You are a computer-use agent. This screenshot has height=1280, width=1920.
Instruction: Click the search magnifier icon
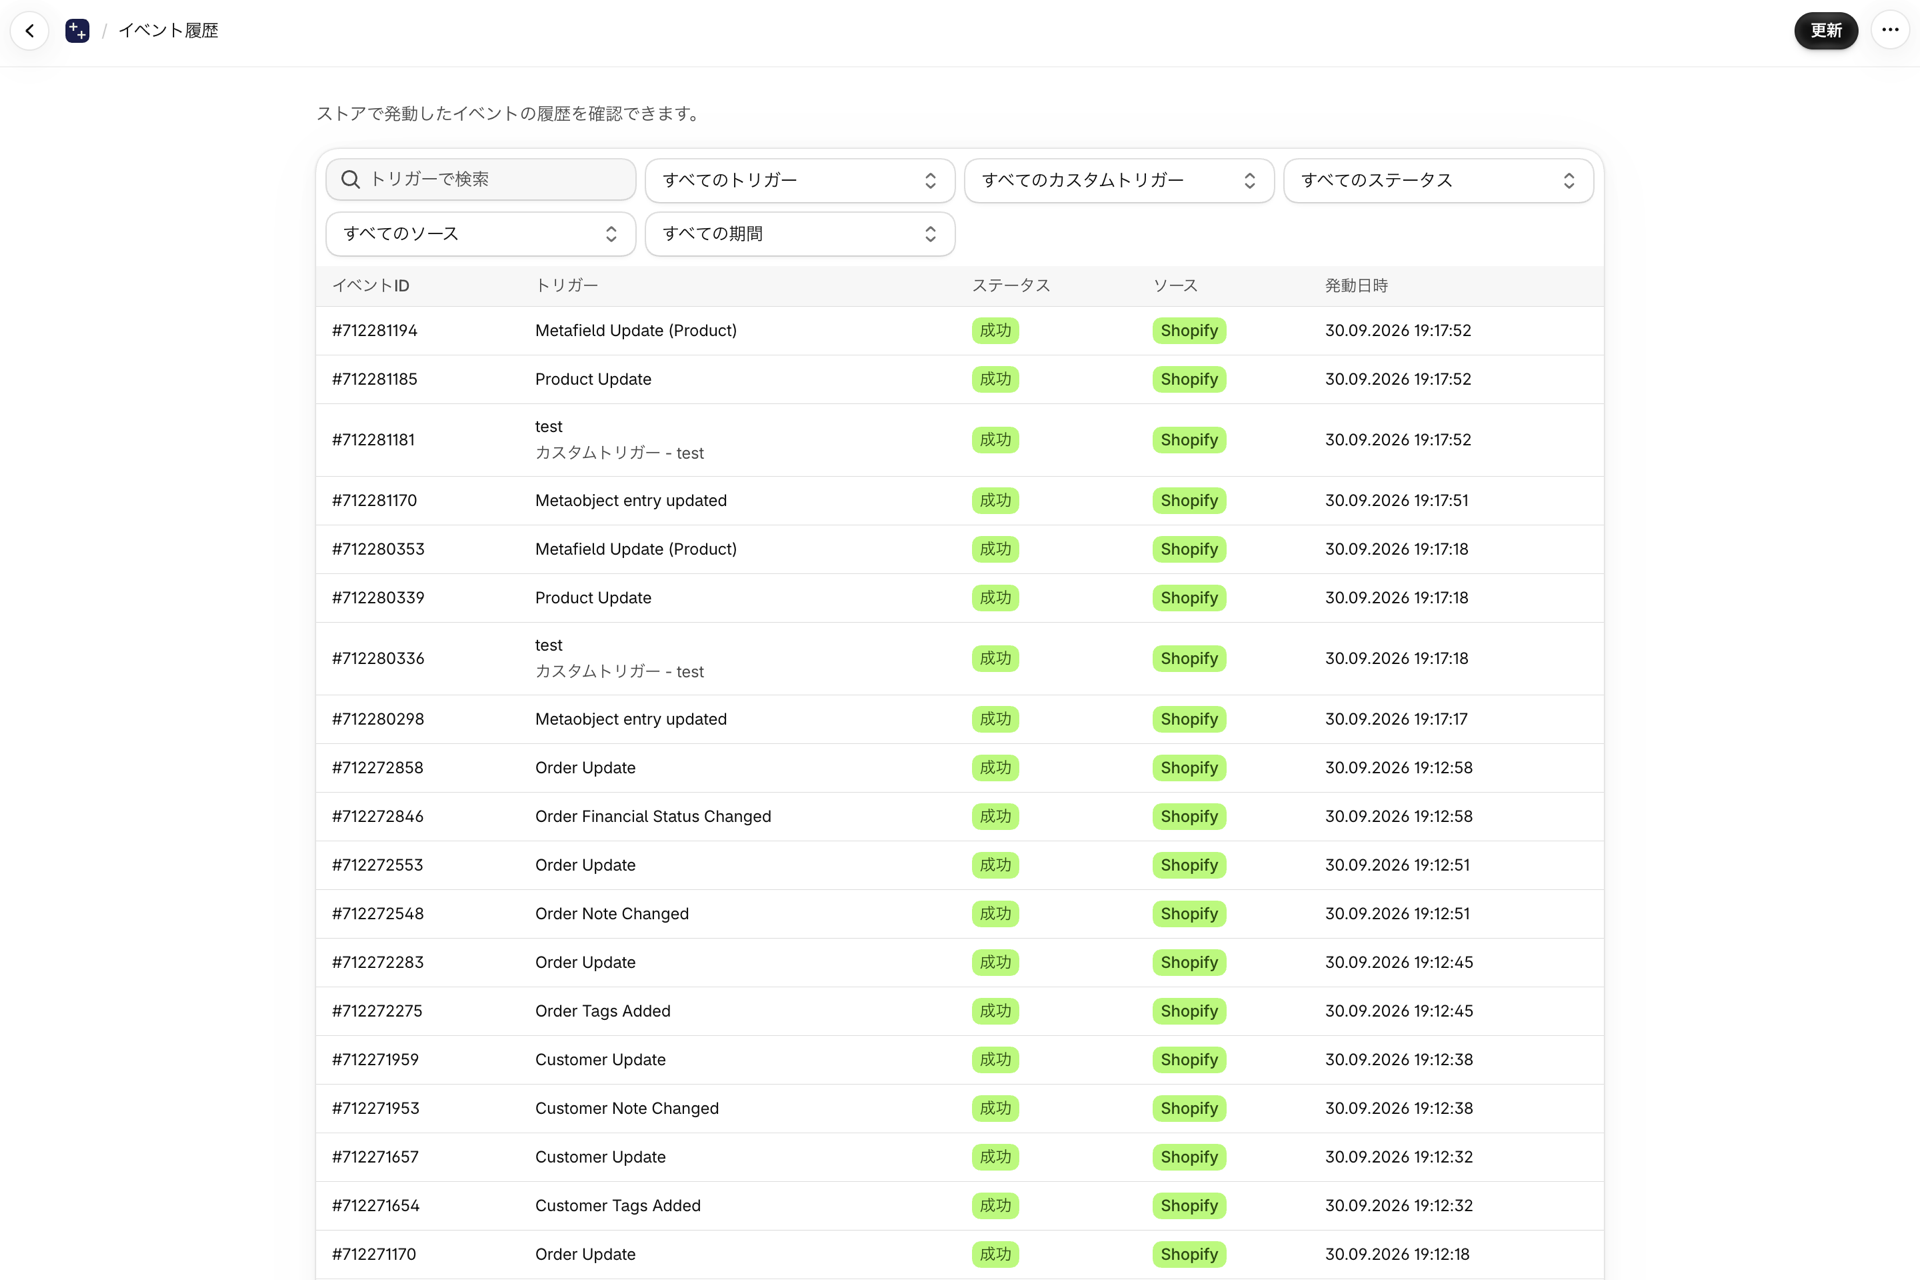[x=351, y=179]
